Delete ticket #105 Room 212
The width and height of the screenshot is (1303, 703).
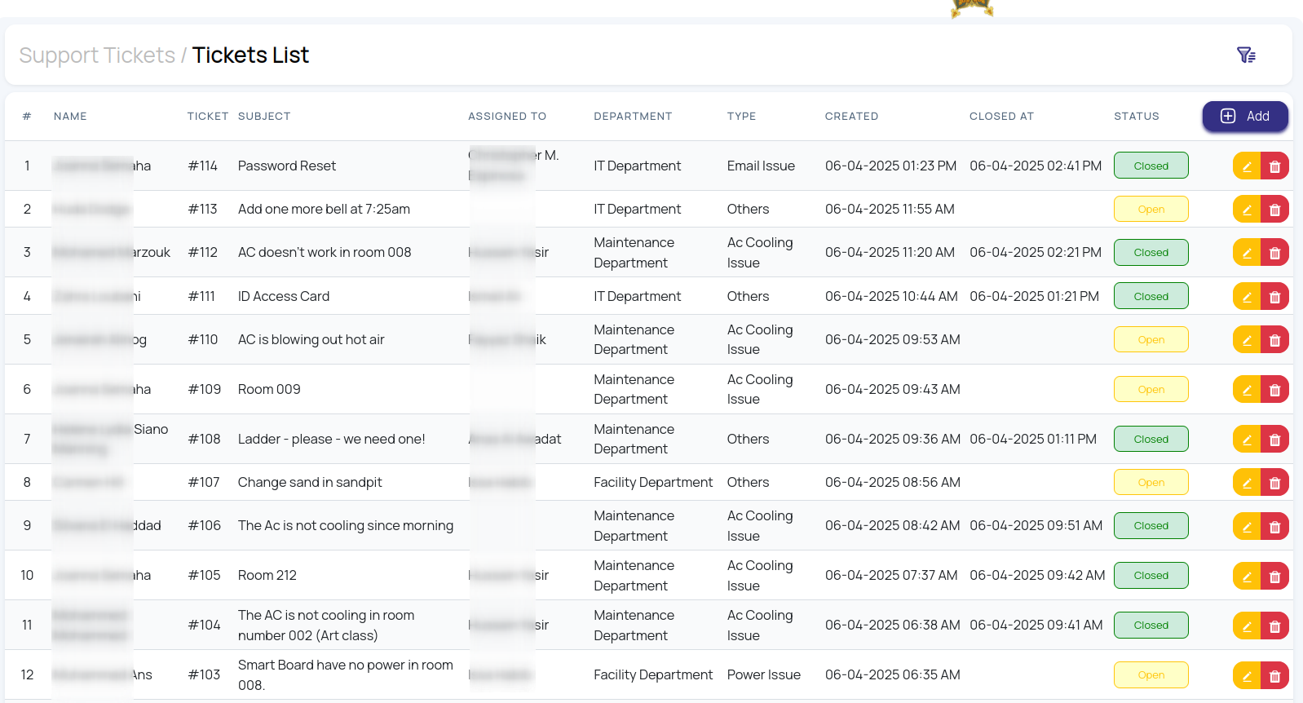1275,576
